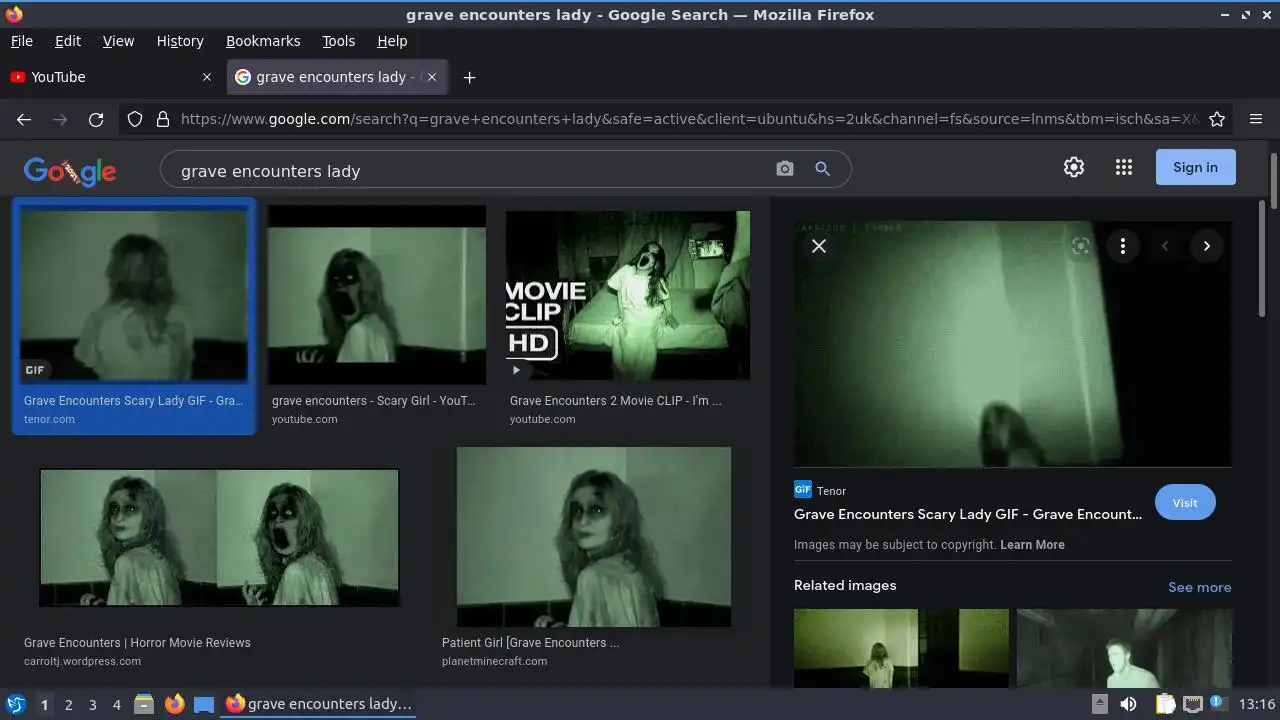Close the image preview panel
Image resolution: width=1280 pixels, height=720 pixels.
click(819, 246)
